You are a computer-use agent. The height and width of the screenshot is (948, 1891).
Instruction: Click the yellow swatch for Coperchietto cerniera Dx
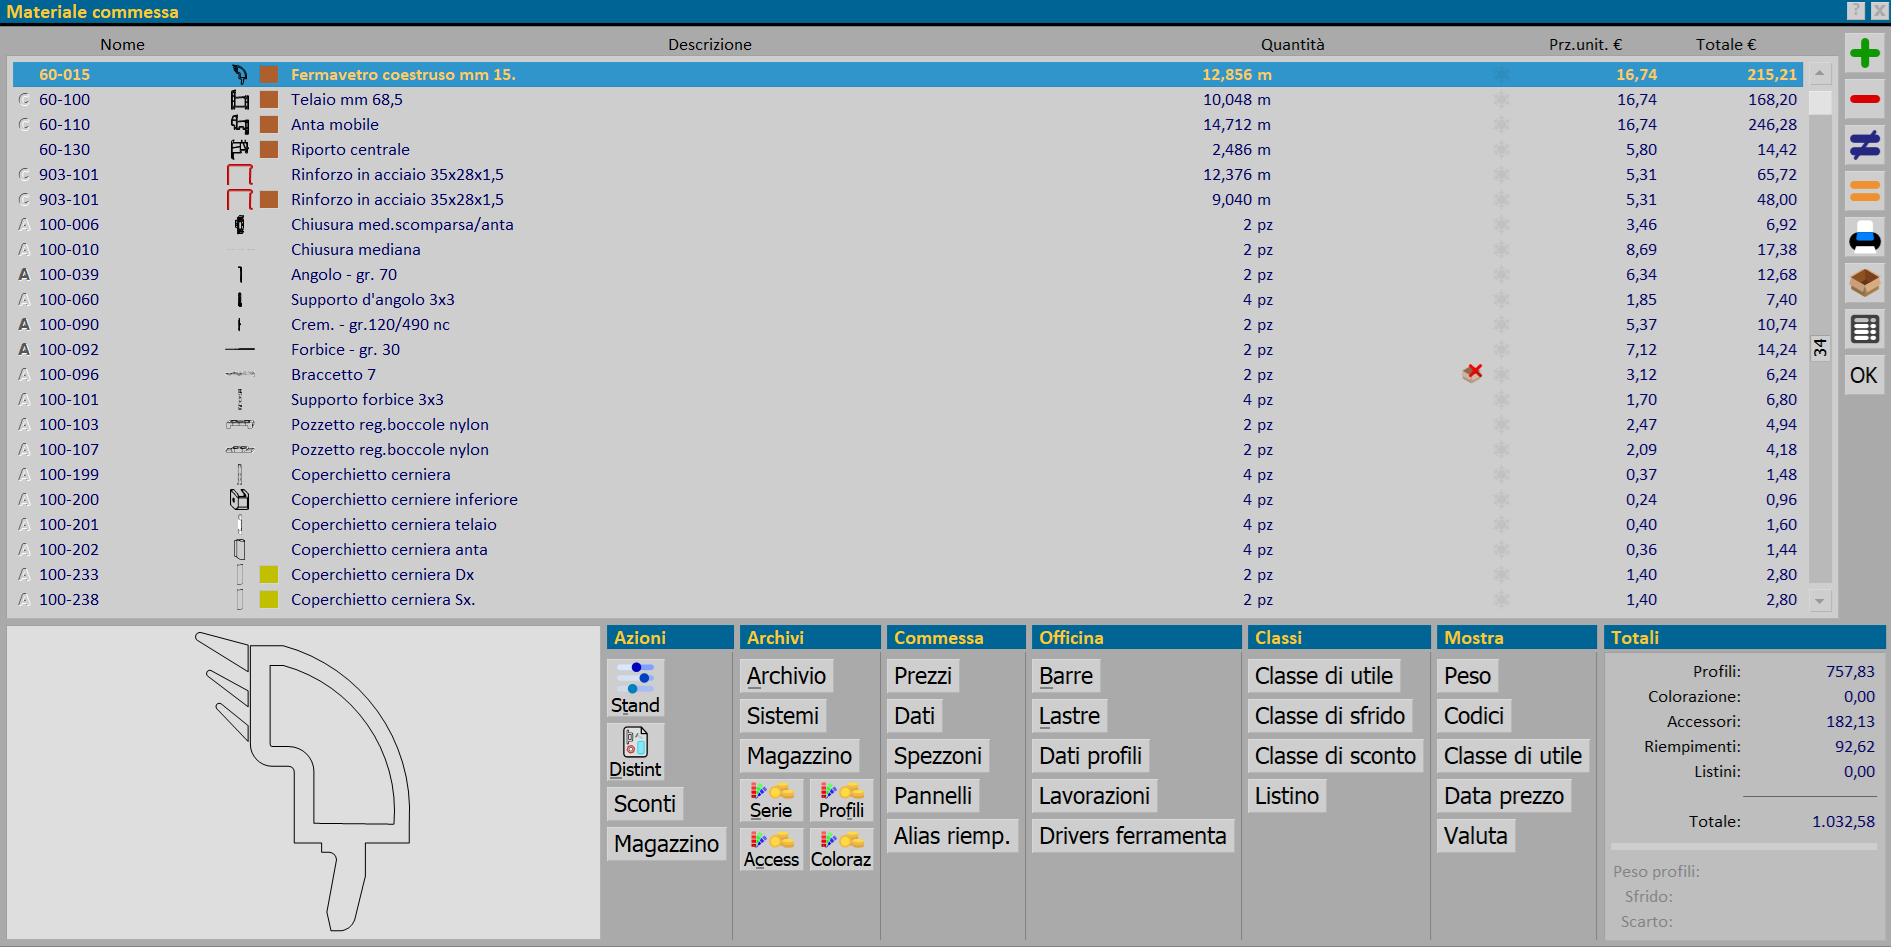pyautogui.click(x=269, y=575)
